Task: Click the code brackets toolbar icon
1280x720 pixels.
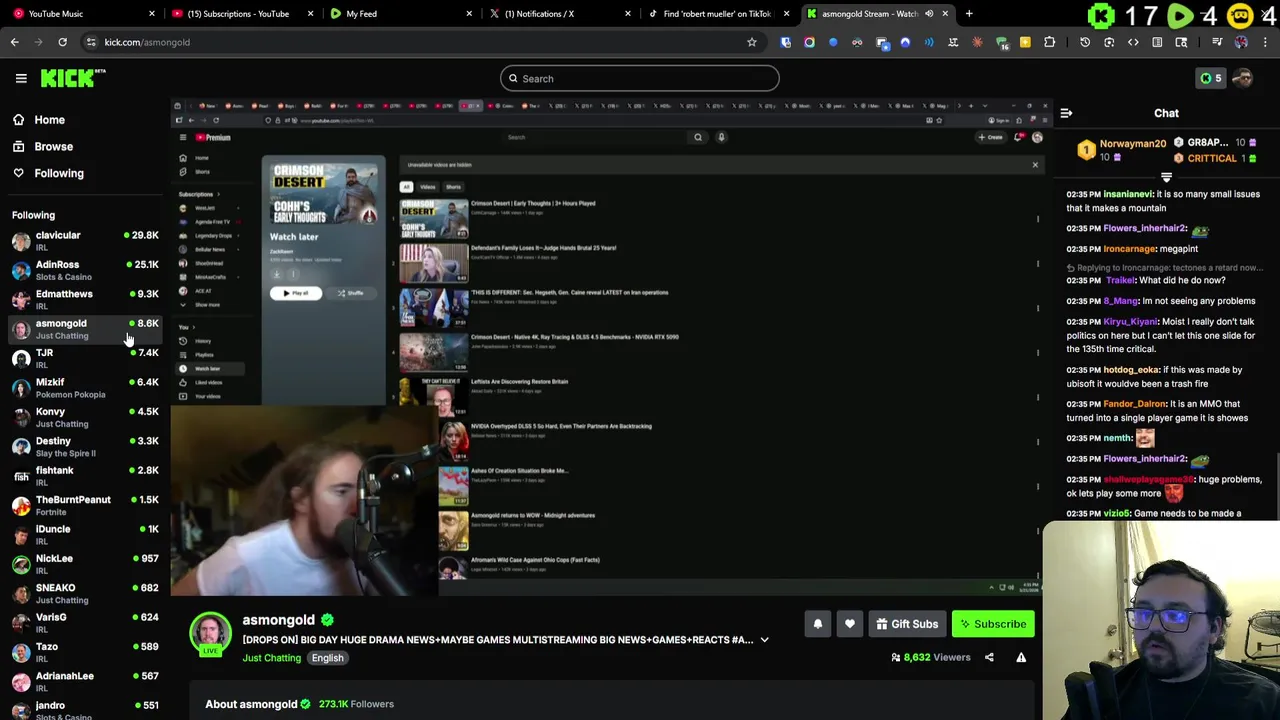Action: click(1133, 42)
